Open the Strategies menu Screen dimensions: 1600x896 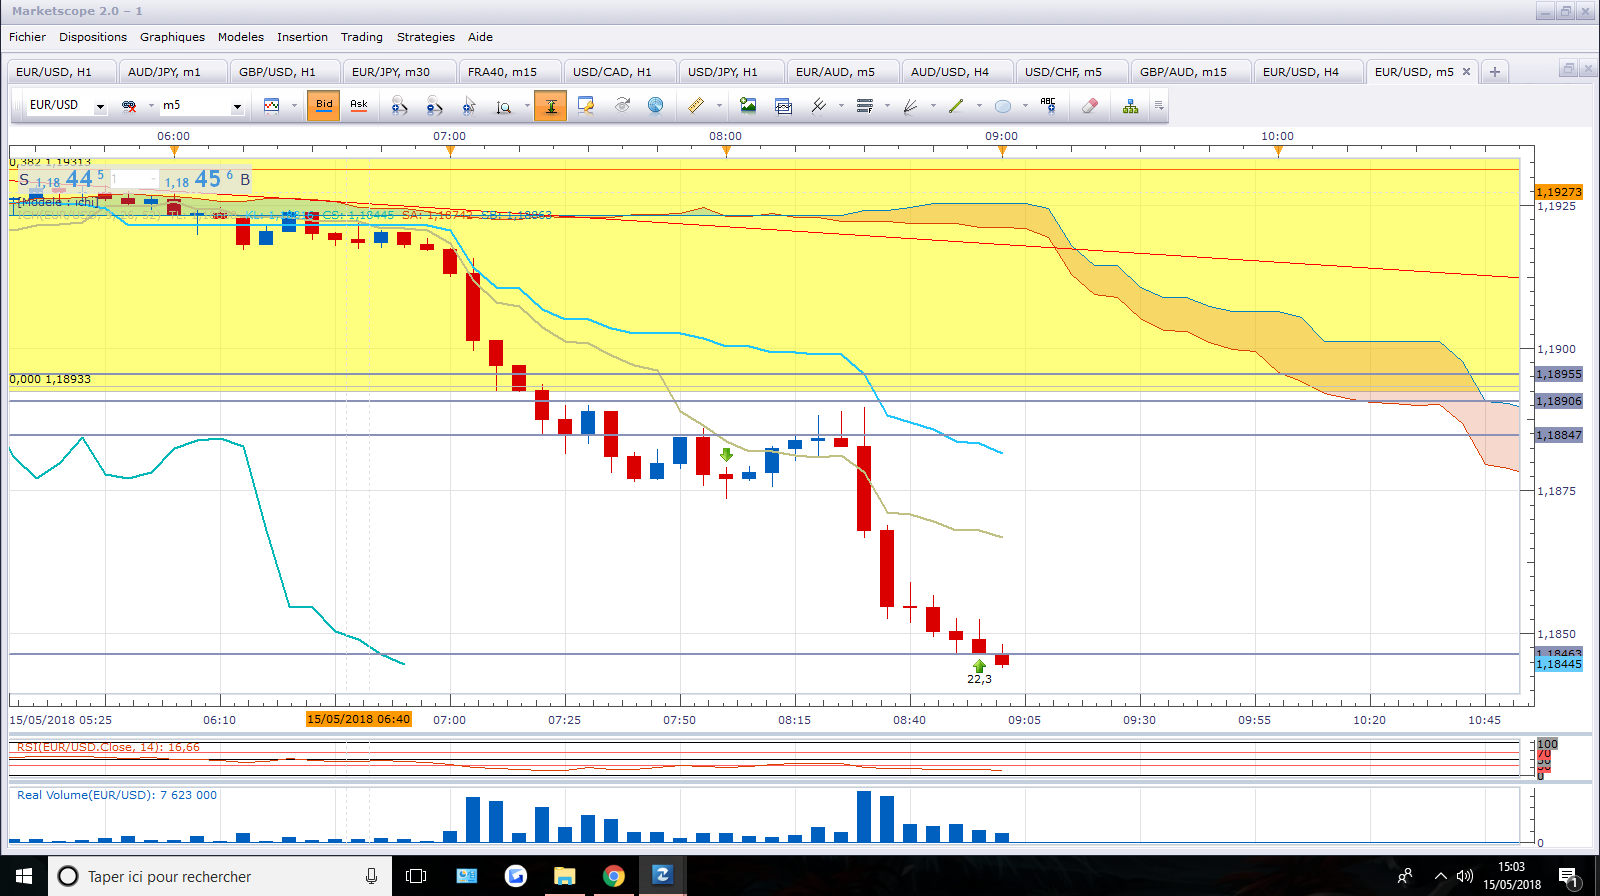click(426, 37)
